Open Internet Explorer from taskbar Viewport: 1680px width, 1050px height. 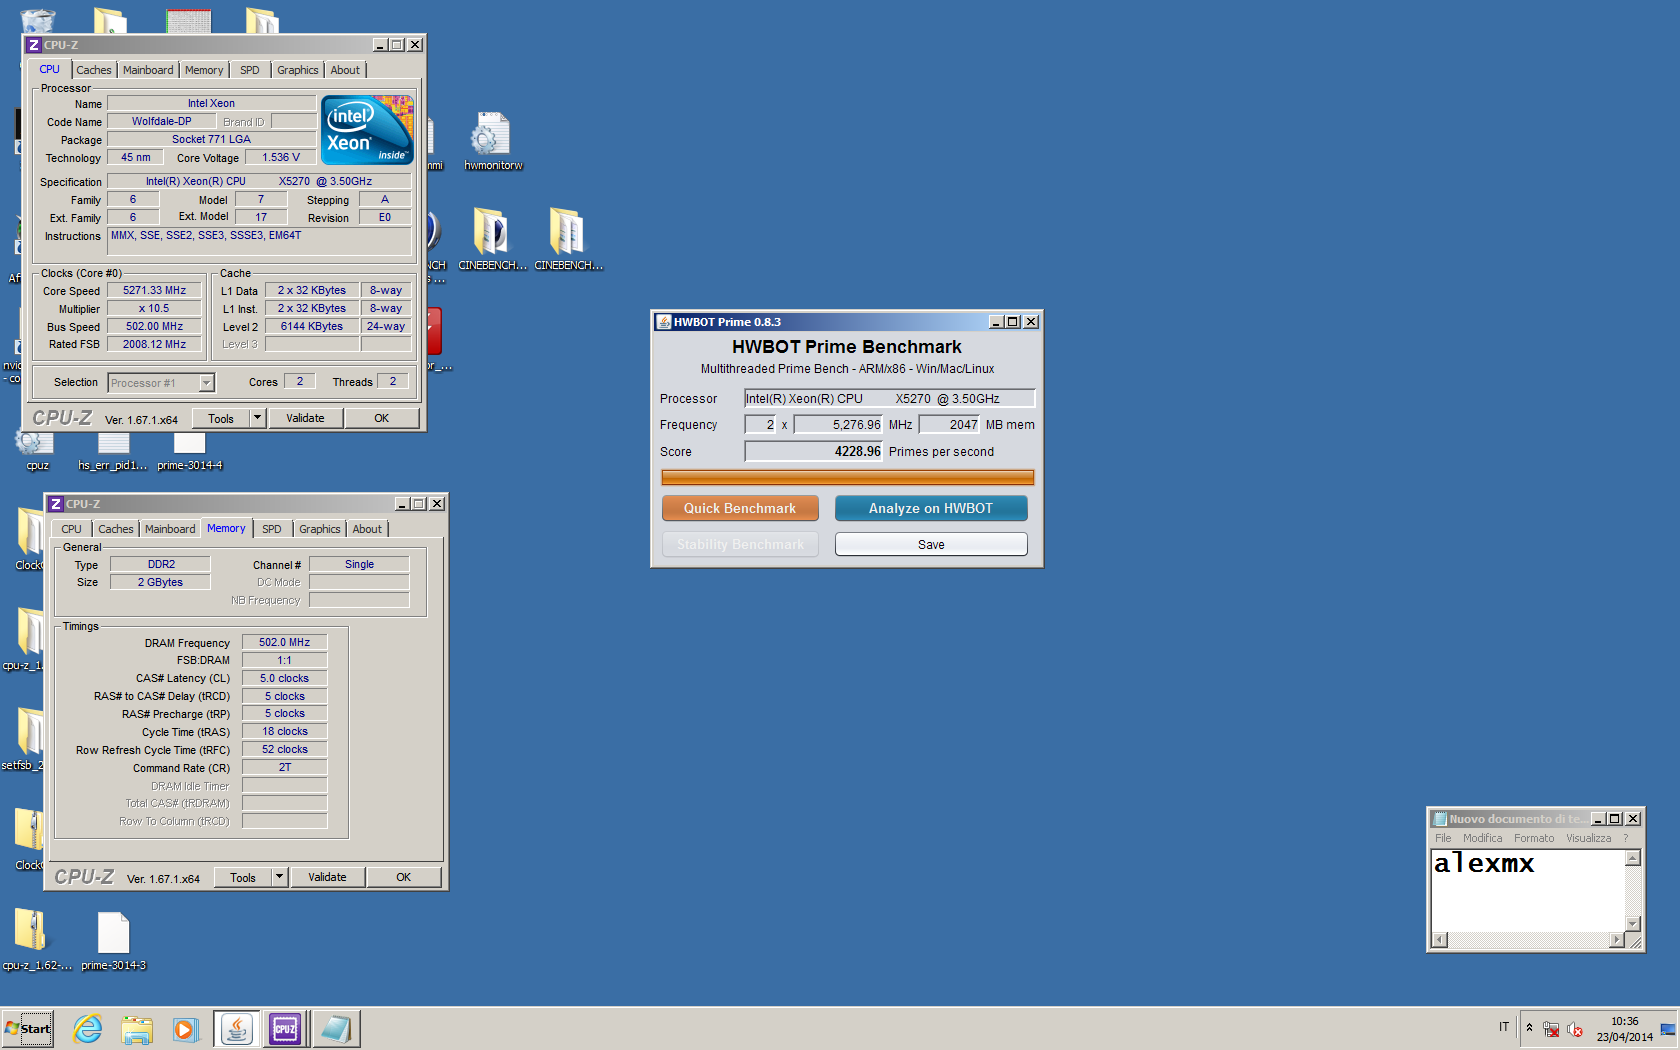click(88, 1029)
